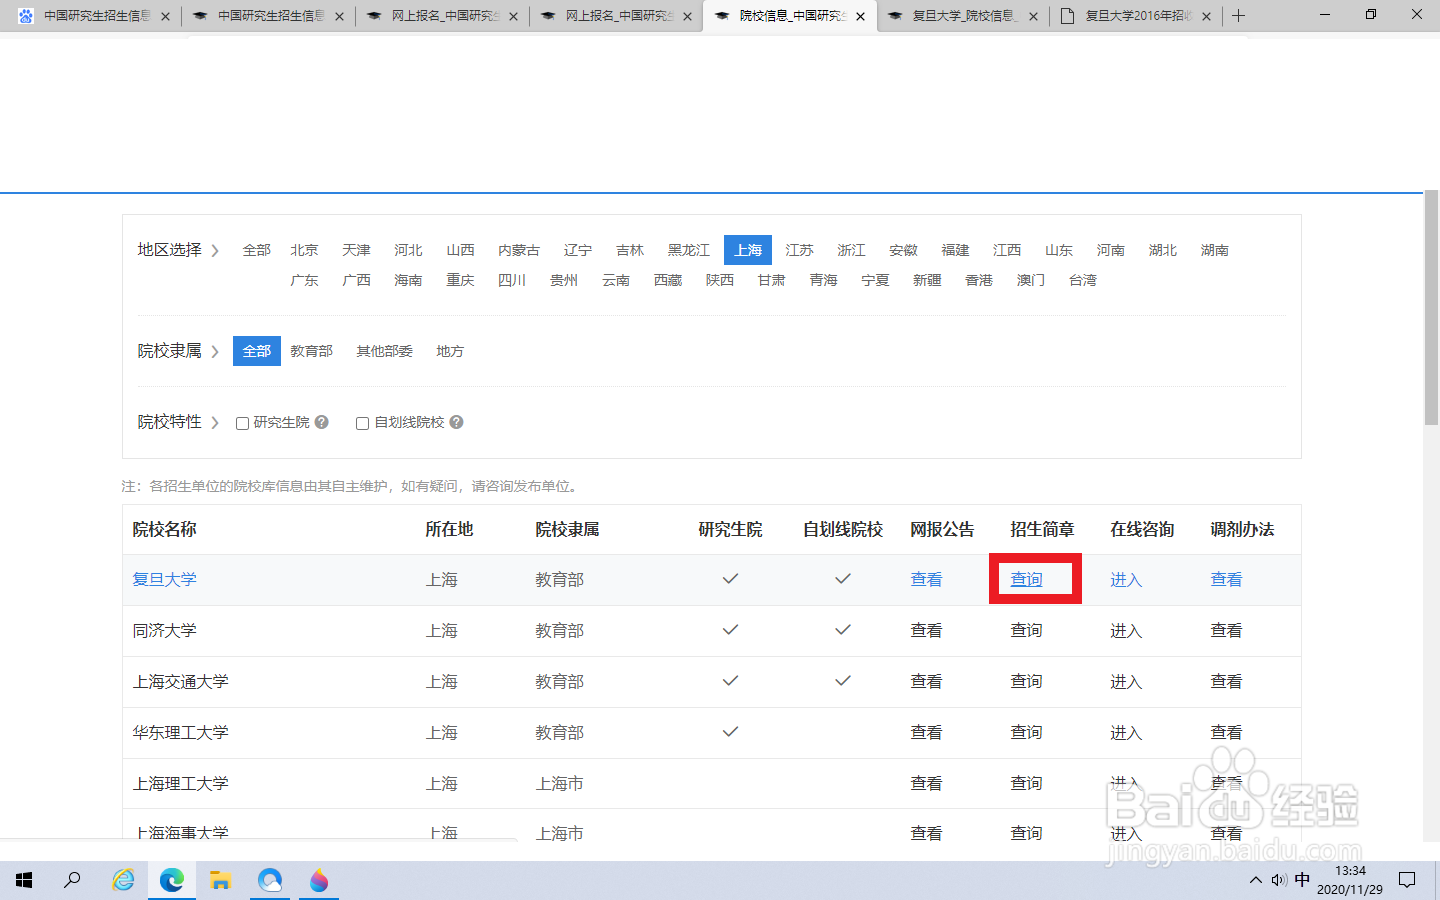Click the blue circular app icon on taskbar
This screenshot has width=1440, height=900.
(270, 880)
